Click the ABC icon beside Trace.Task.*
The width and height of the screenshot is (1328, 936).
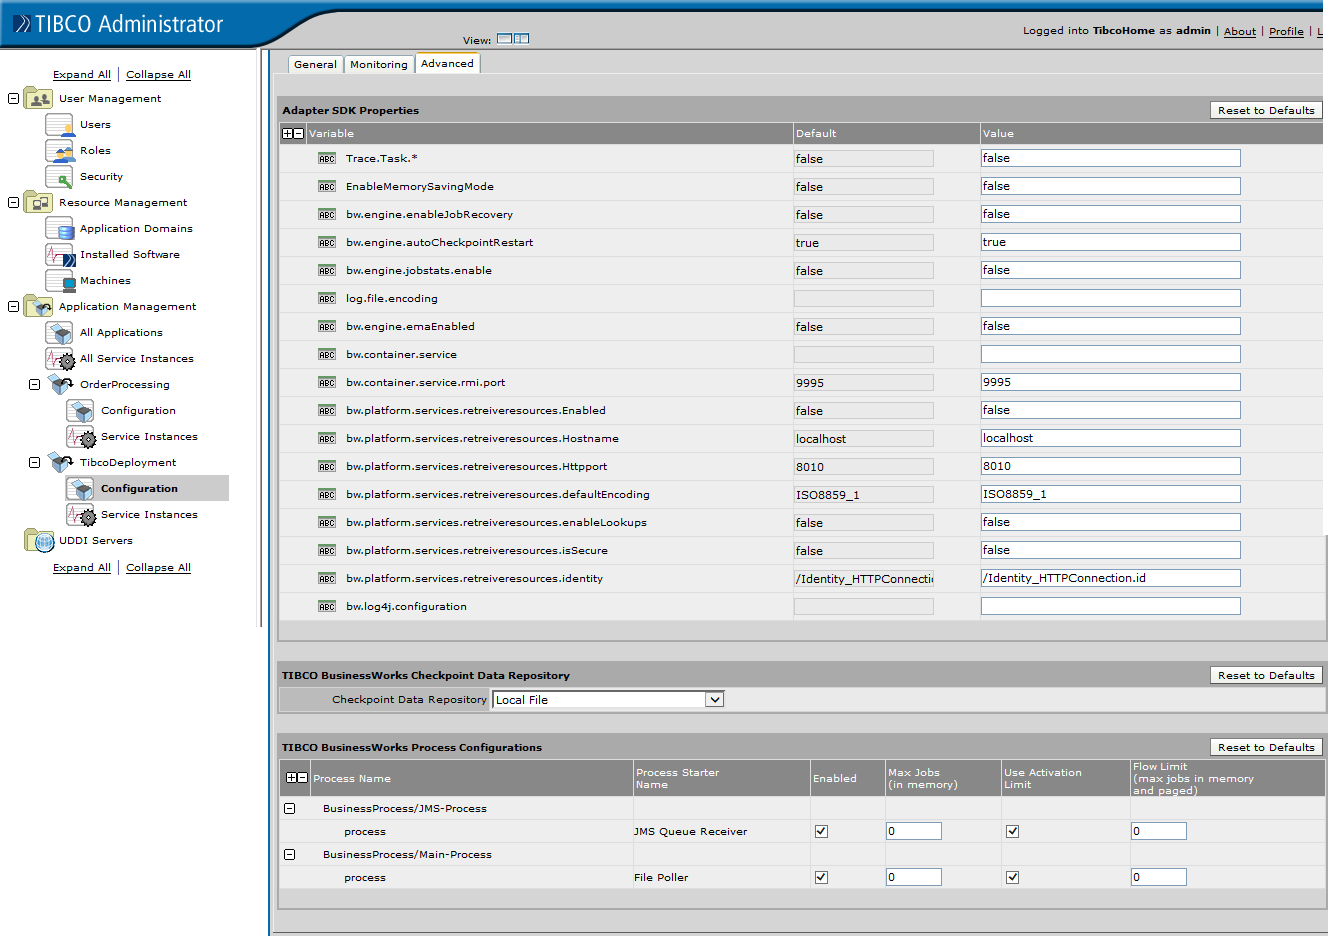327,157
